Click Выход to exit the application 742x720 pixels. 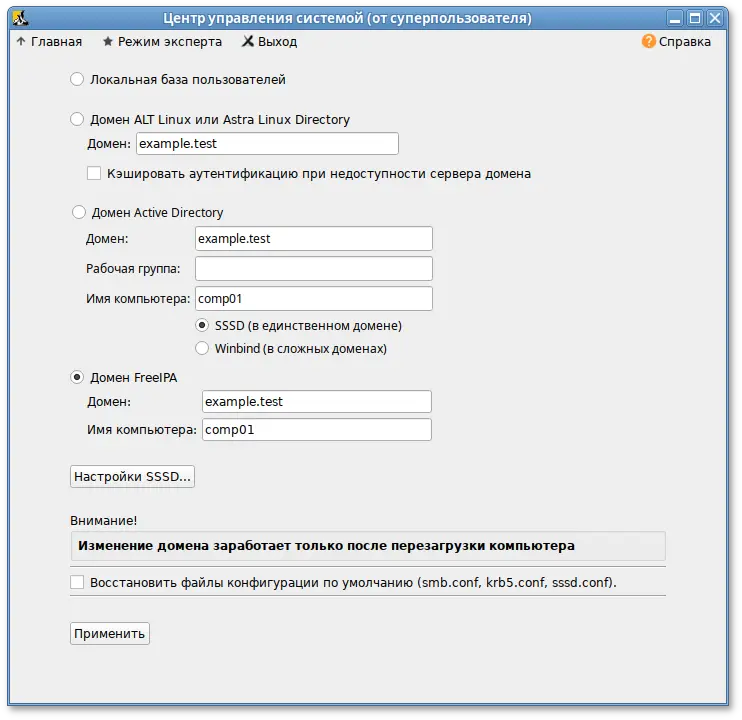(x=269, y=42)
